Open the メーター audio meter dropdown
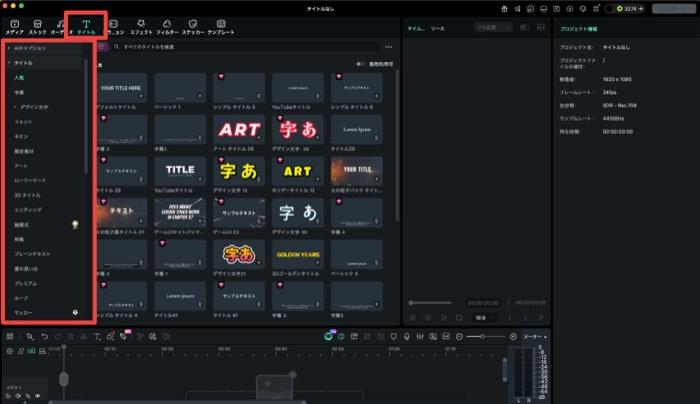This screenshot has height=404, width=700. click(535, 337)
